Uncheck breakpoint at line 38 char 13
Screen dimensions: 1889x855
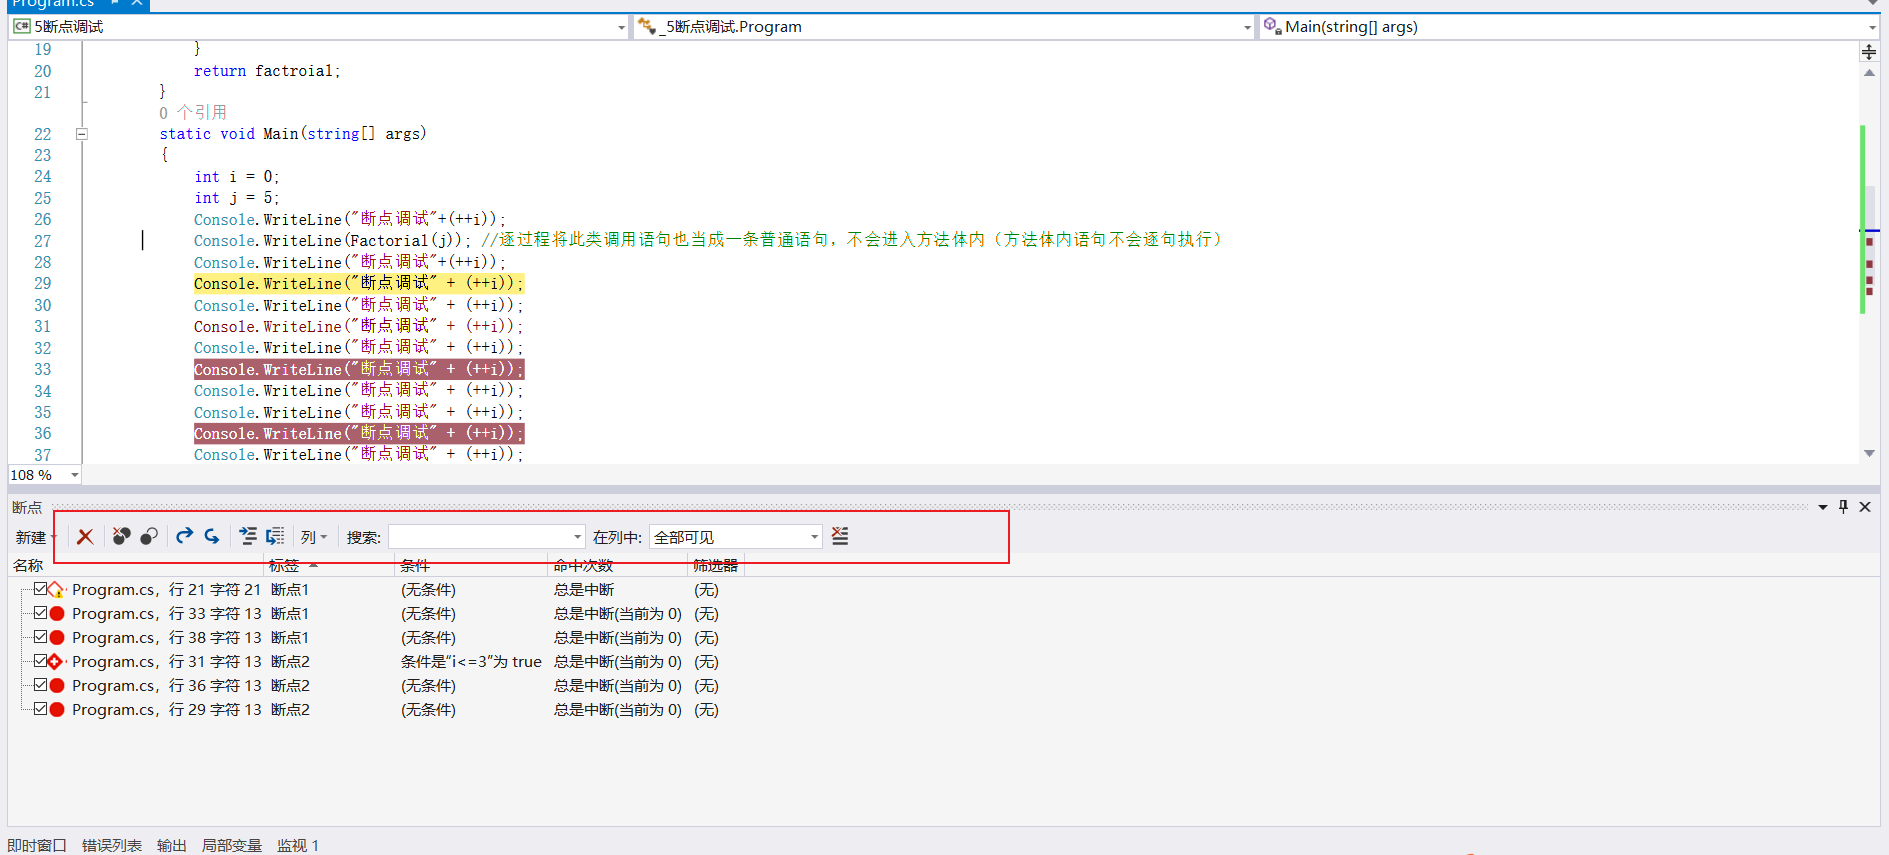tap(40, 637)
